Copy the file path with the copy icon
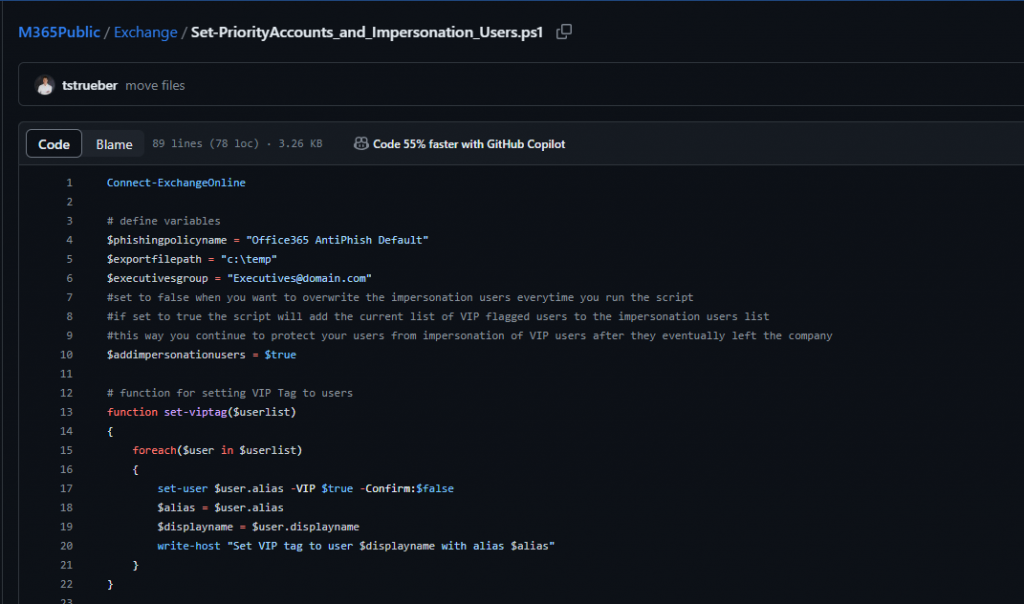The image size is (1024, 604). tap(564, 32)
